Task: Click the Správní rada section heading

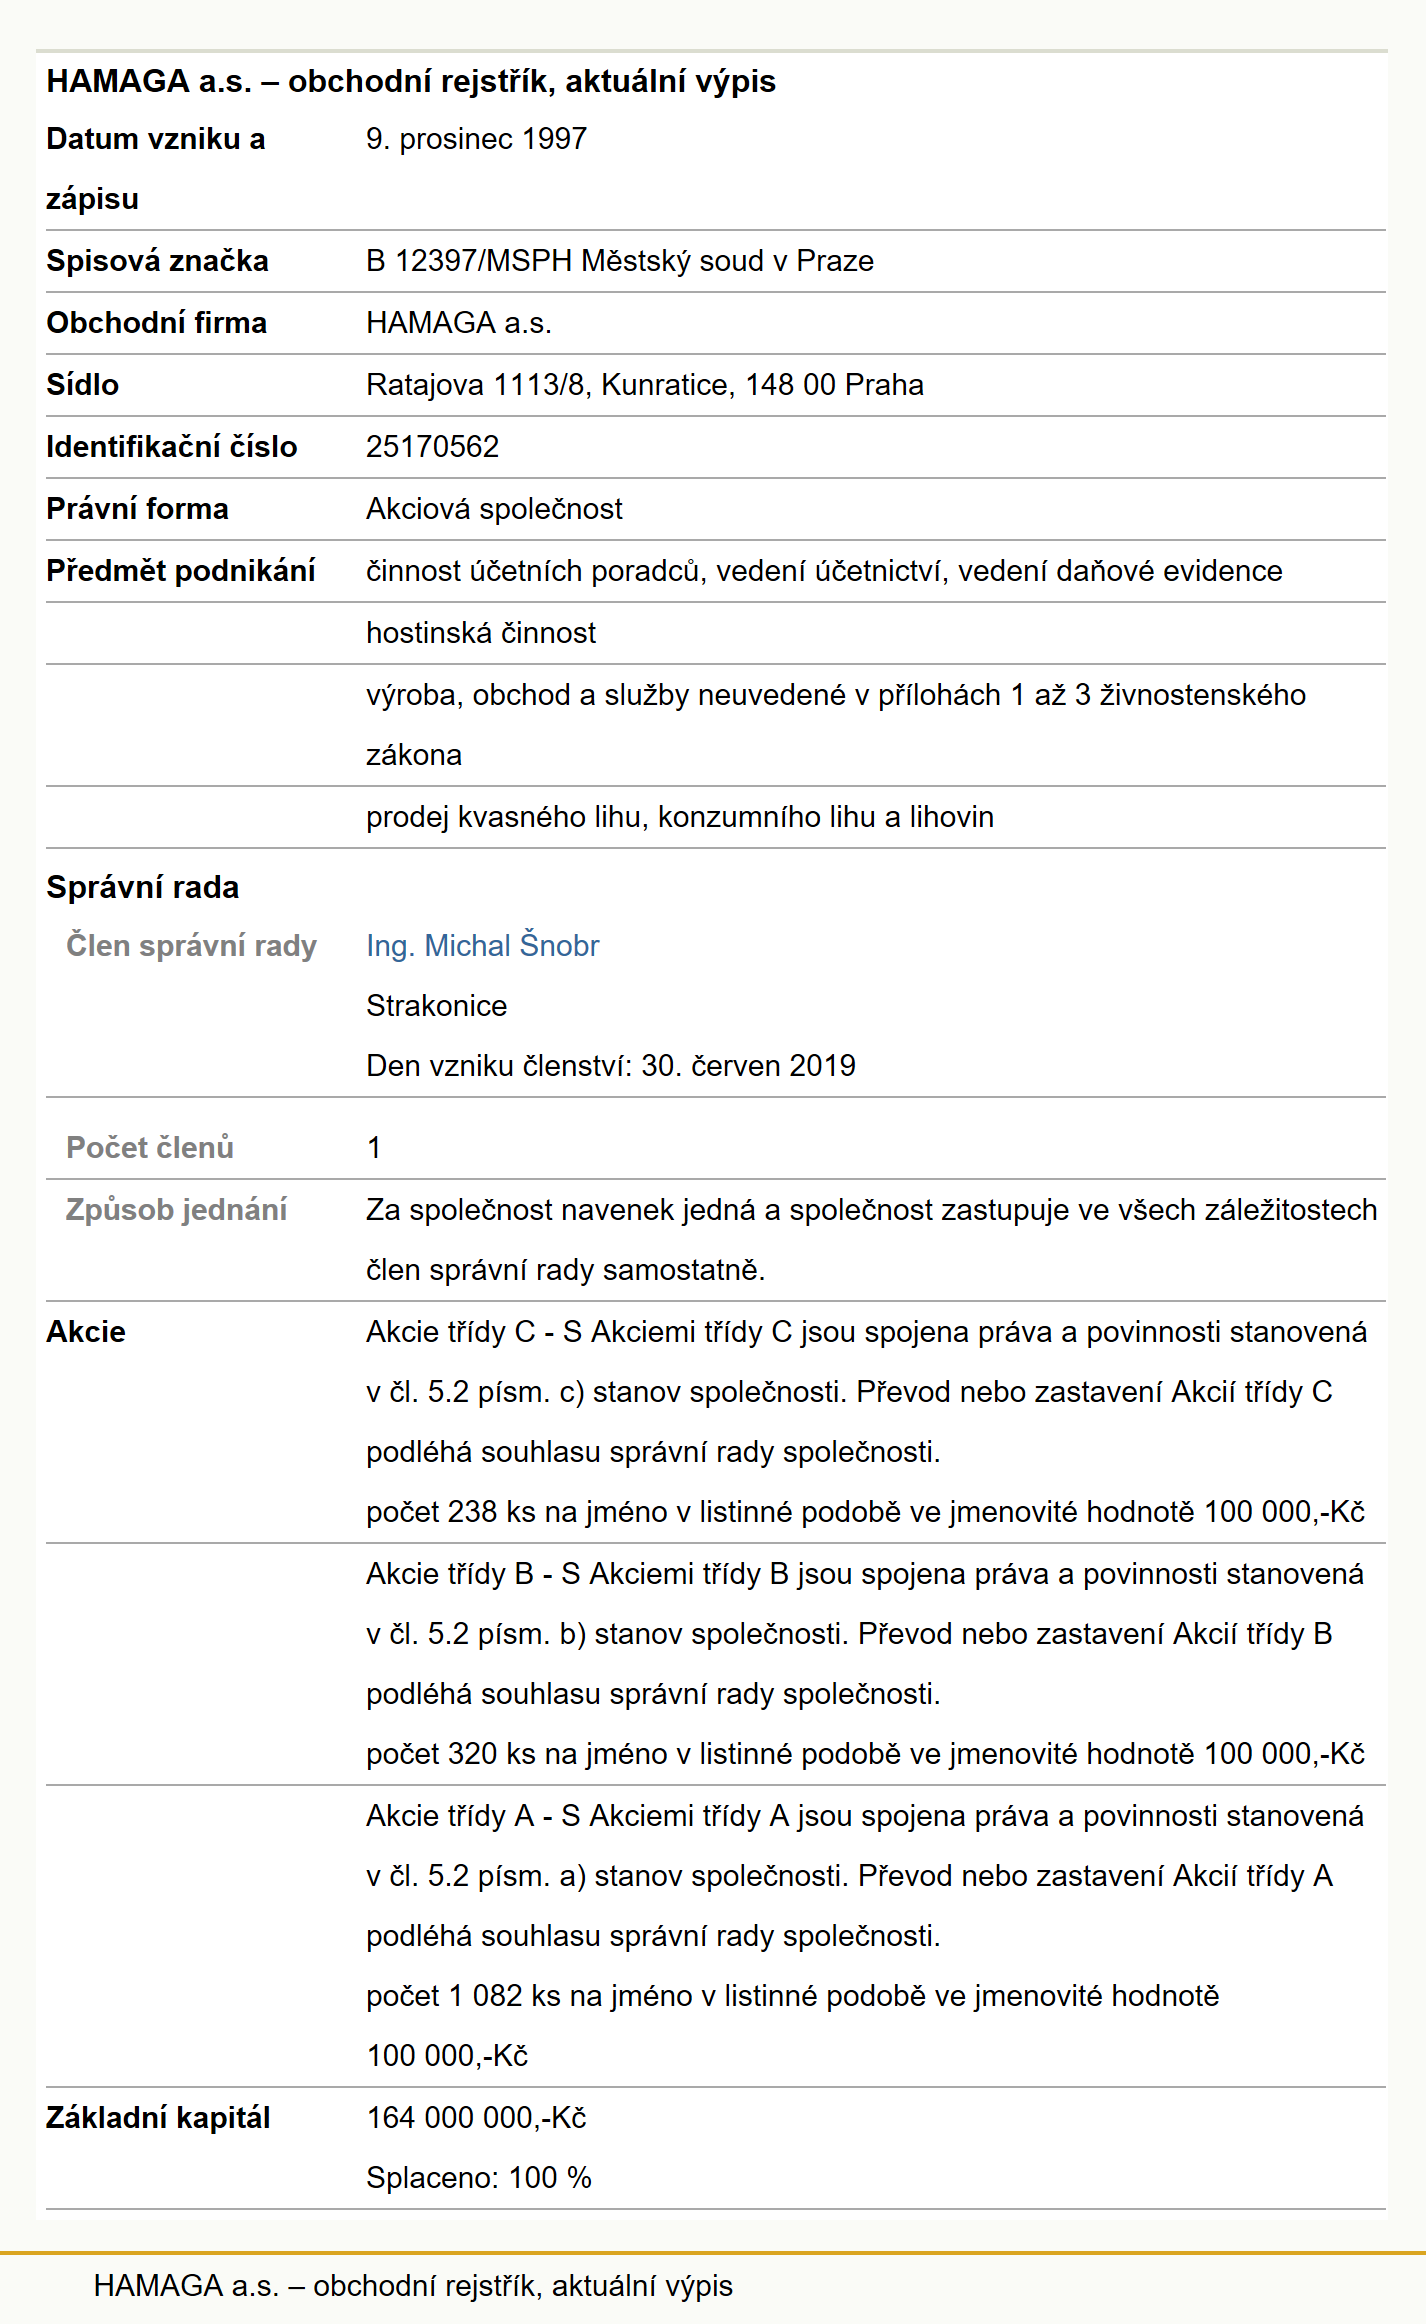Action: (143, 887)
